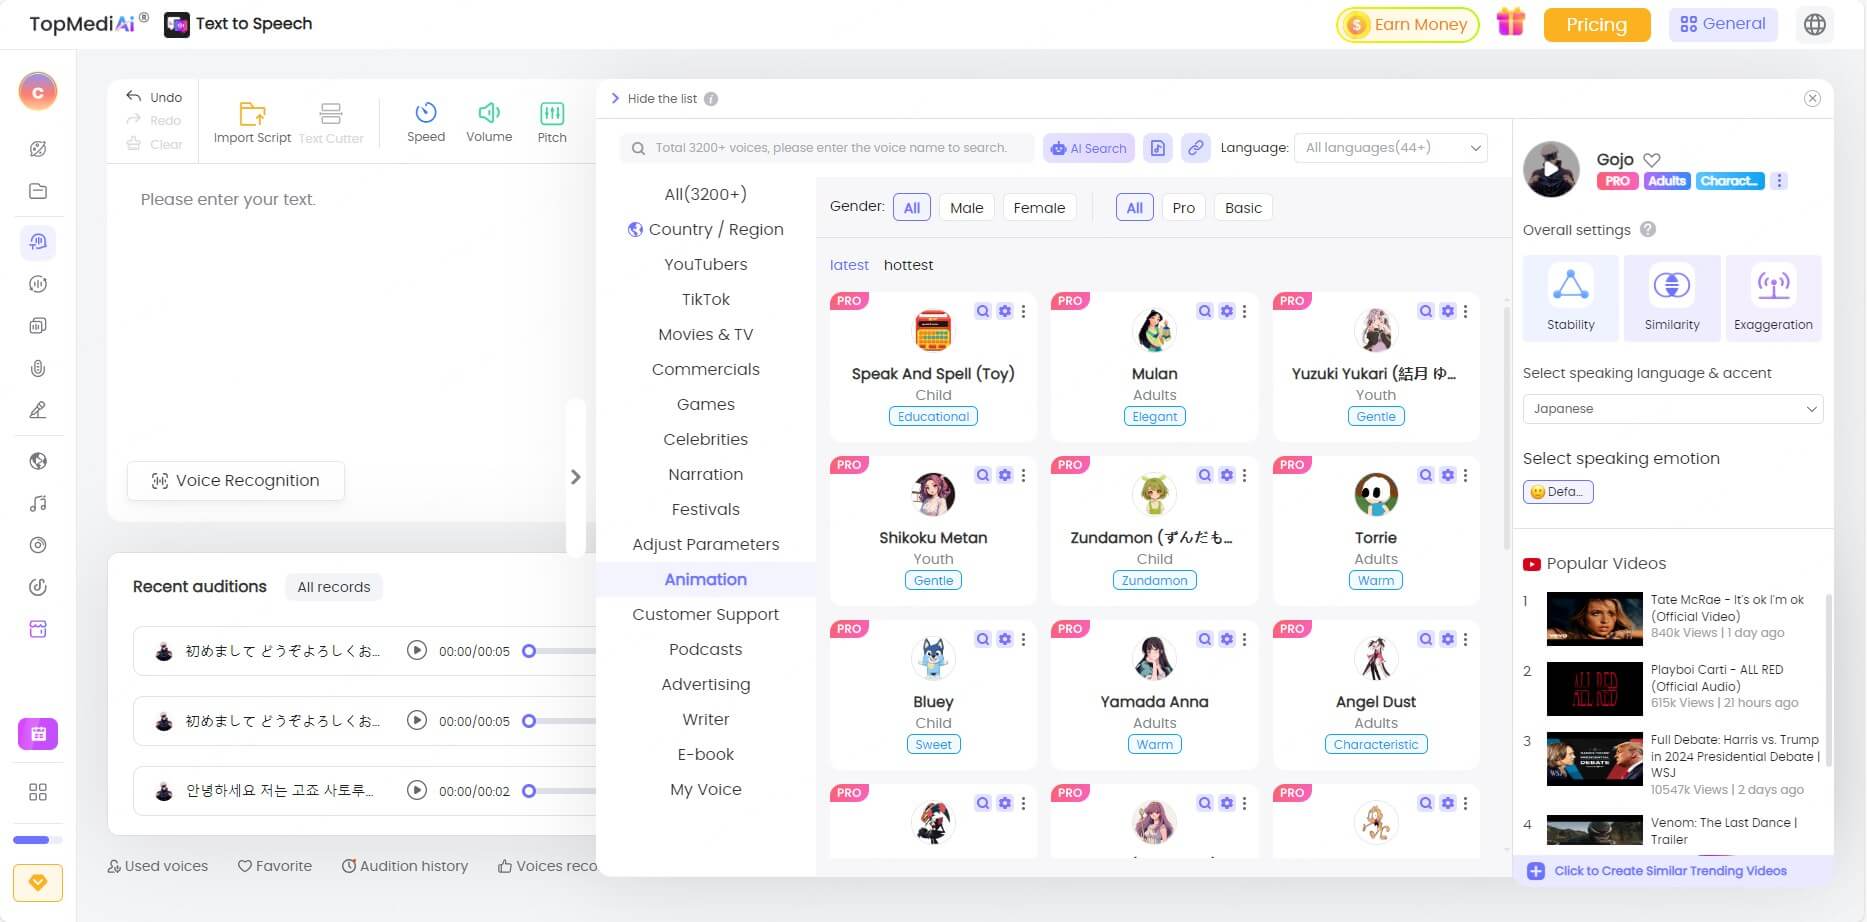Open more options on Bluey voice card
Image resolution: width=1867 pixels, height=922 pixels.
pyautogui.click(x=1023, y=639)
